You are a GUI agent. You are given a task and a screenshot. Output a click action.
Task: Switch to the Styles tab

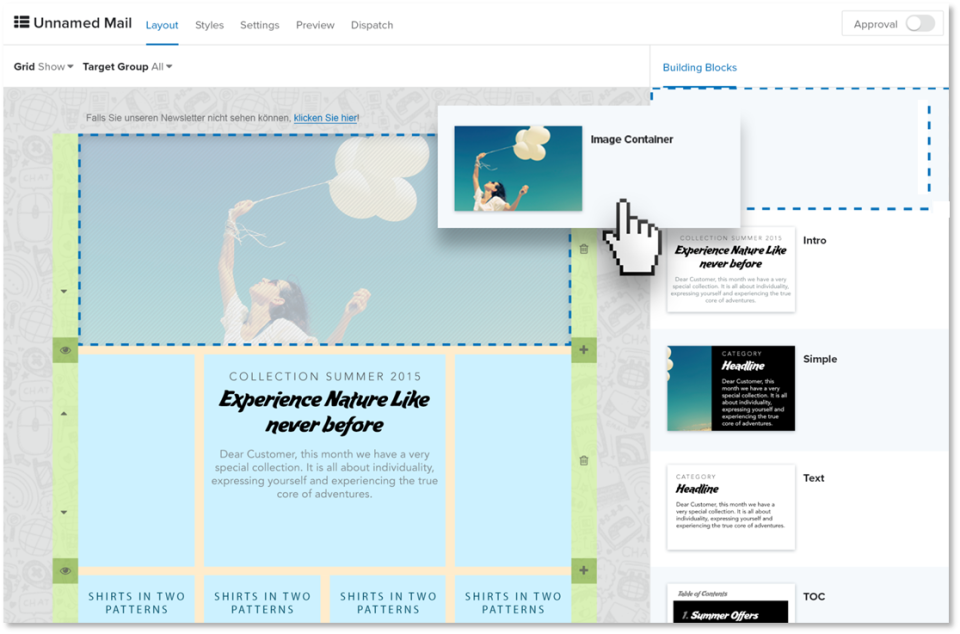click(x=209, y=25)
